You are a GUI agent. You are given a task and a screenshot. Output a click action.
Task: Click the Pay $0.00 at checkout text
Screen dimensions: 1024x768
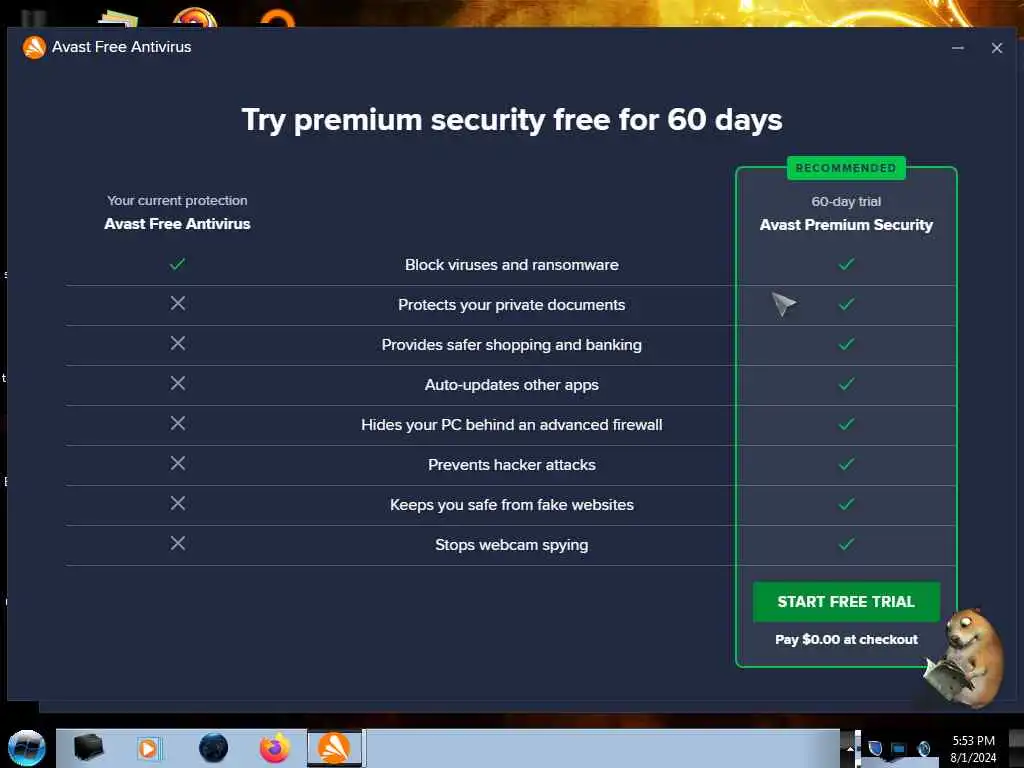click(846, 640)
